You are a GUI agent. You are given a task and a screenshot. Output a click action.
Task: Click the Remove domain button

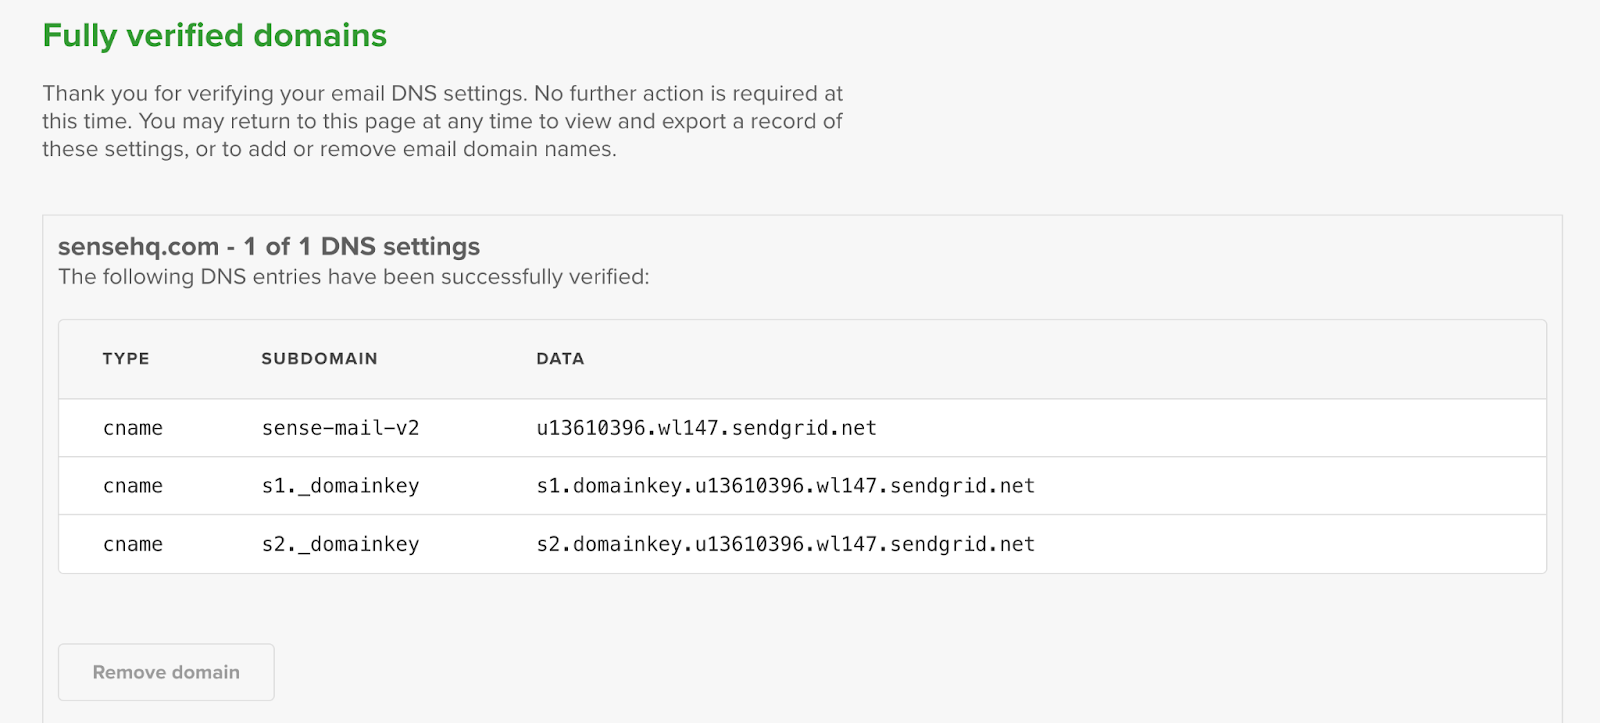click(166, 672)
